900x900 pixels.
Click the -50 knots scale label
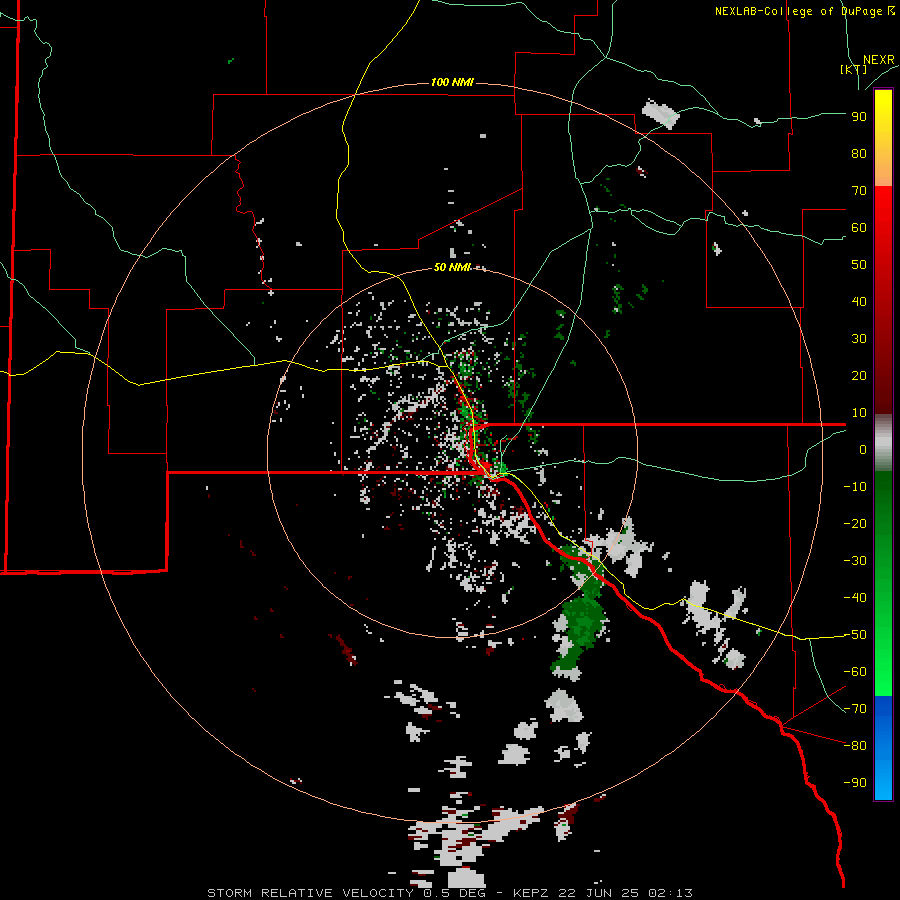coord(855,635)
